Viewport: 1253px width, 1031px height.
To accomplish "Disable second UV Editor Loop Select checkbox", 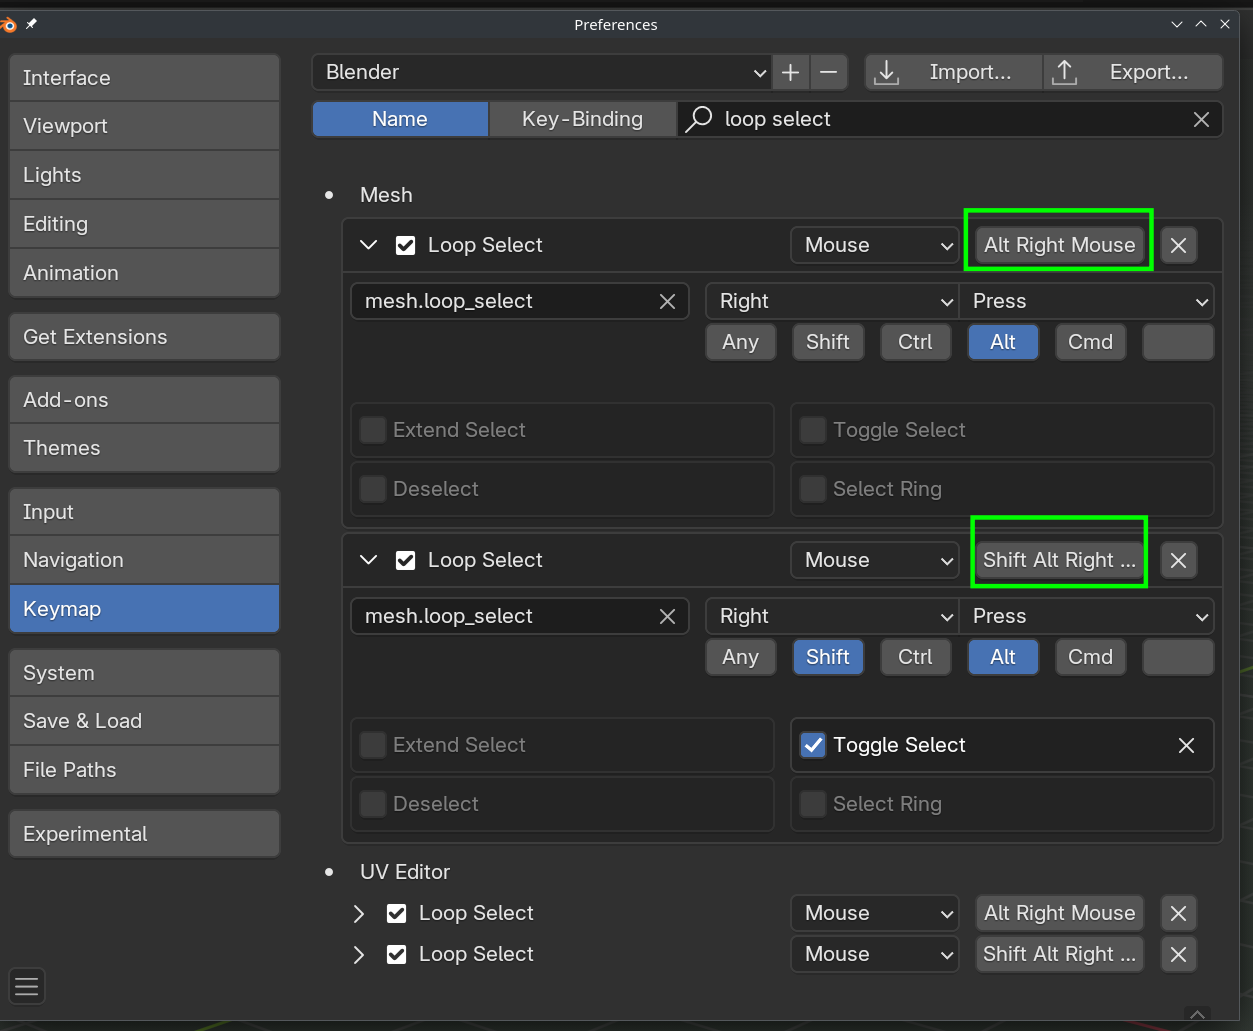I will coord(396,954).
